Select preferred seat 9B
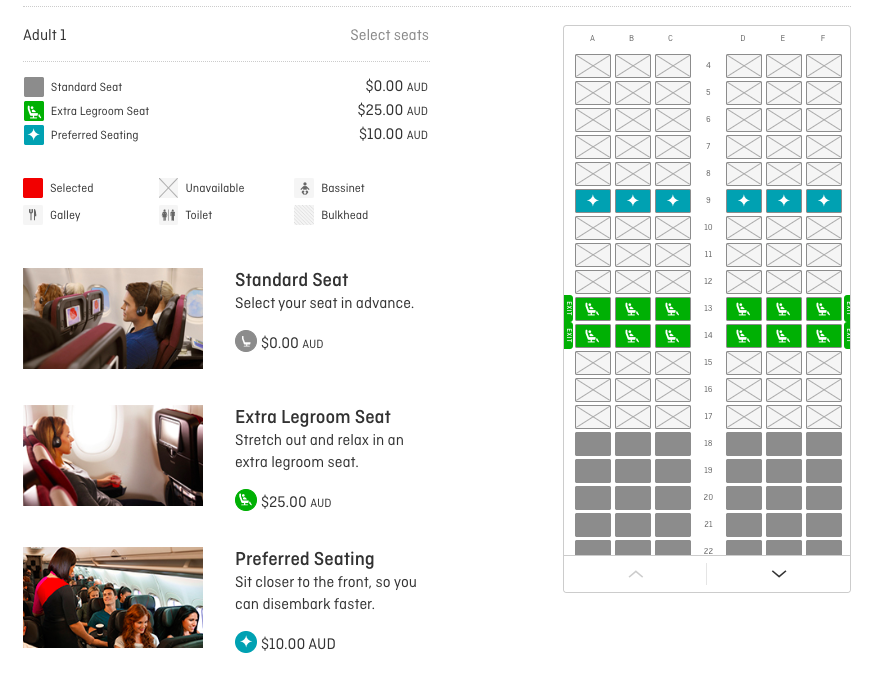 click(x=633, y=200)
